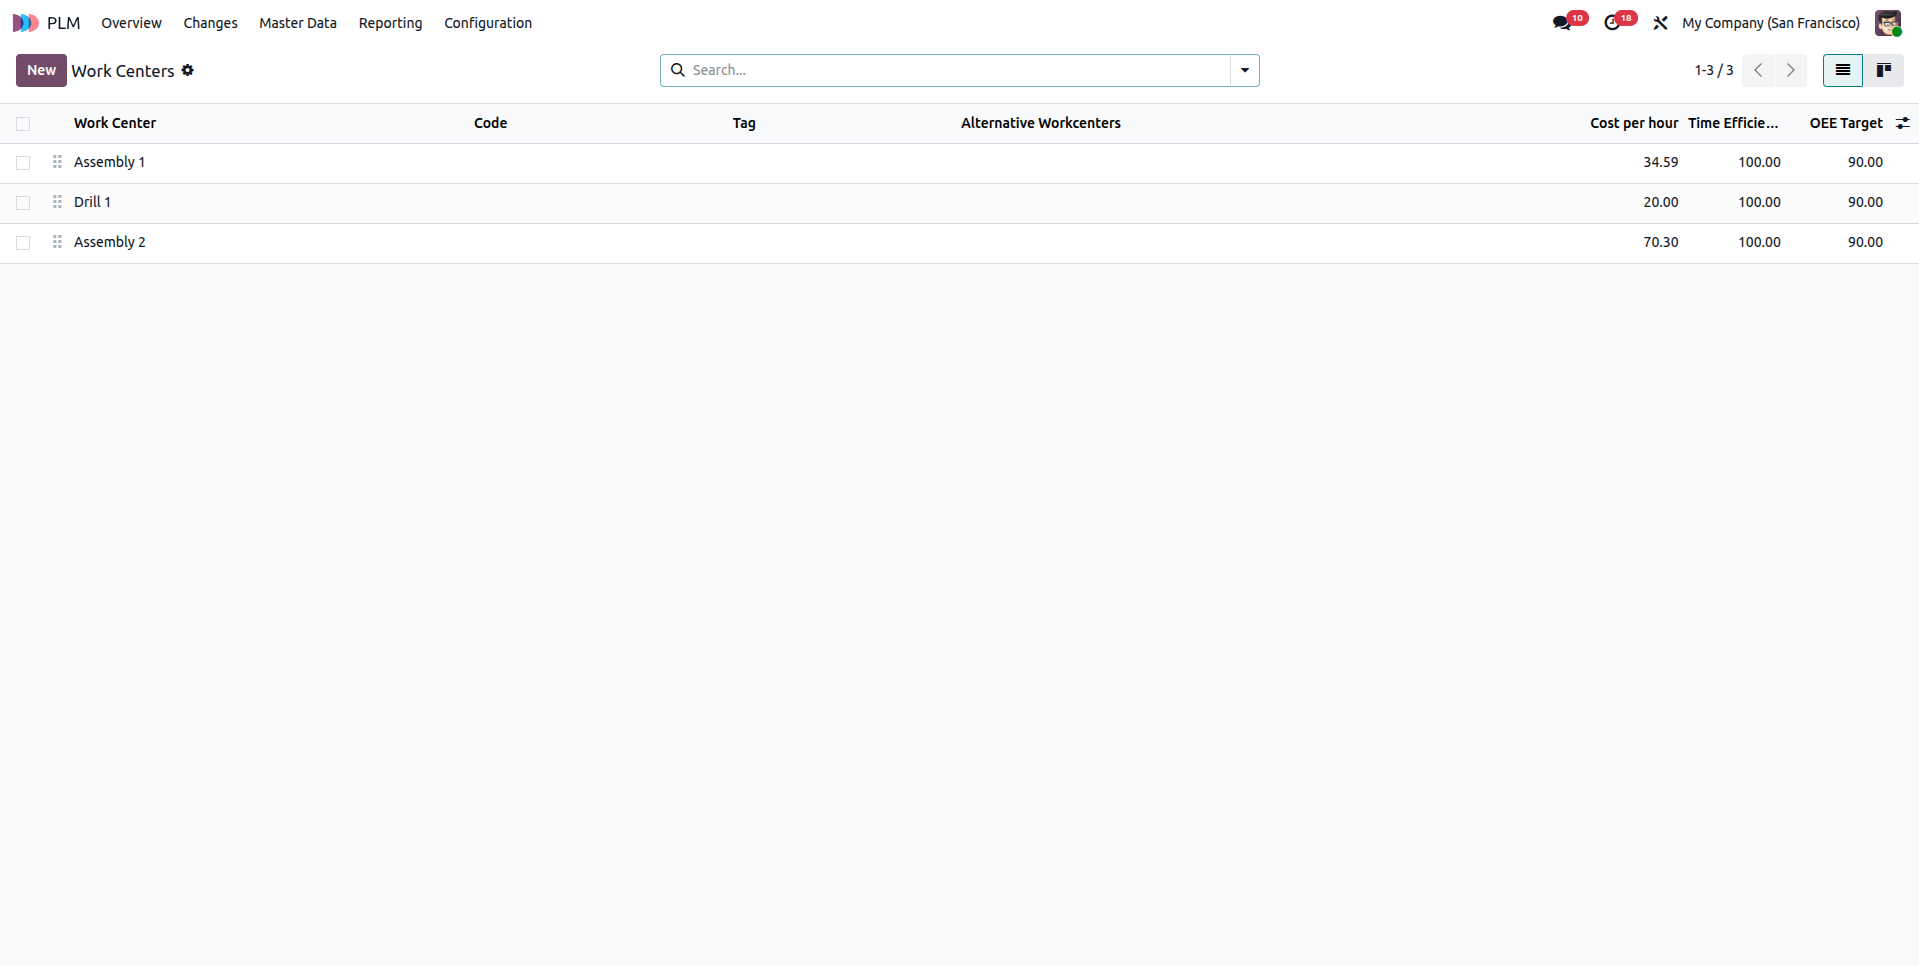Sort by Cost per hour column
The height and width of the screenshot is (965, 1919).
(x=1634, y=123)
